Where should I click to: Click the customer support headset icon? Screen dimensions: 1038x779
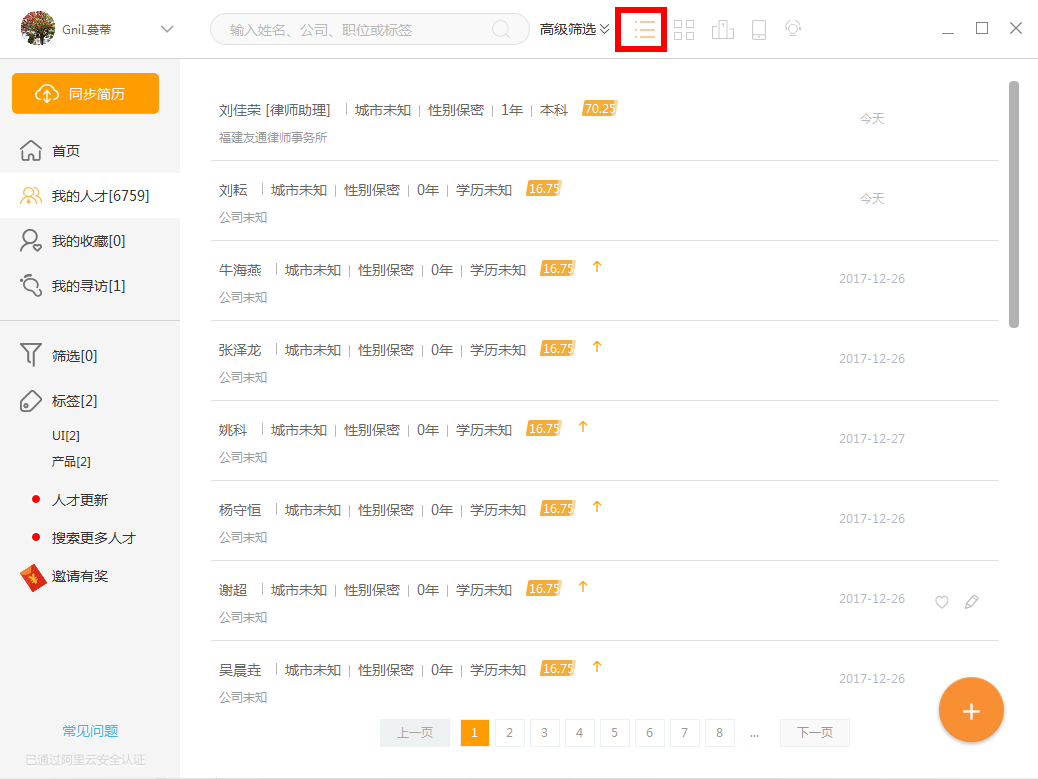pyautogui.click(x=793, y=28)
